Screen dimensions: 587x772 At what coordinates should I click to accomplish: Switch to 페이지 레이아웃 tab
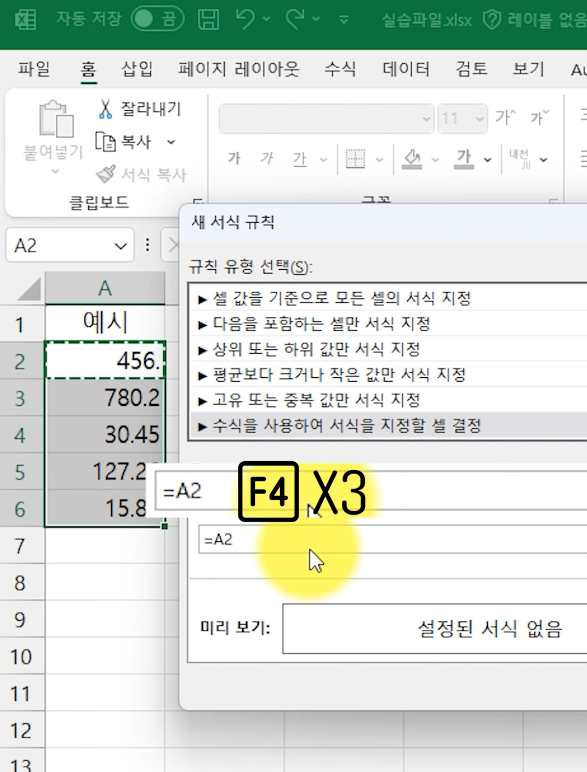pyautogui.click(x=239, y=69)
